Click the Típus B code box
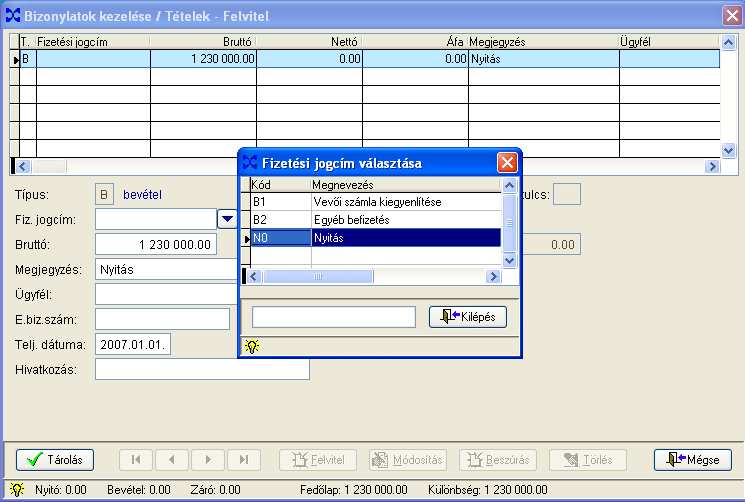Viewport: 745px width, 502px height. point(104,195)
